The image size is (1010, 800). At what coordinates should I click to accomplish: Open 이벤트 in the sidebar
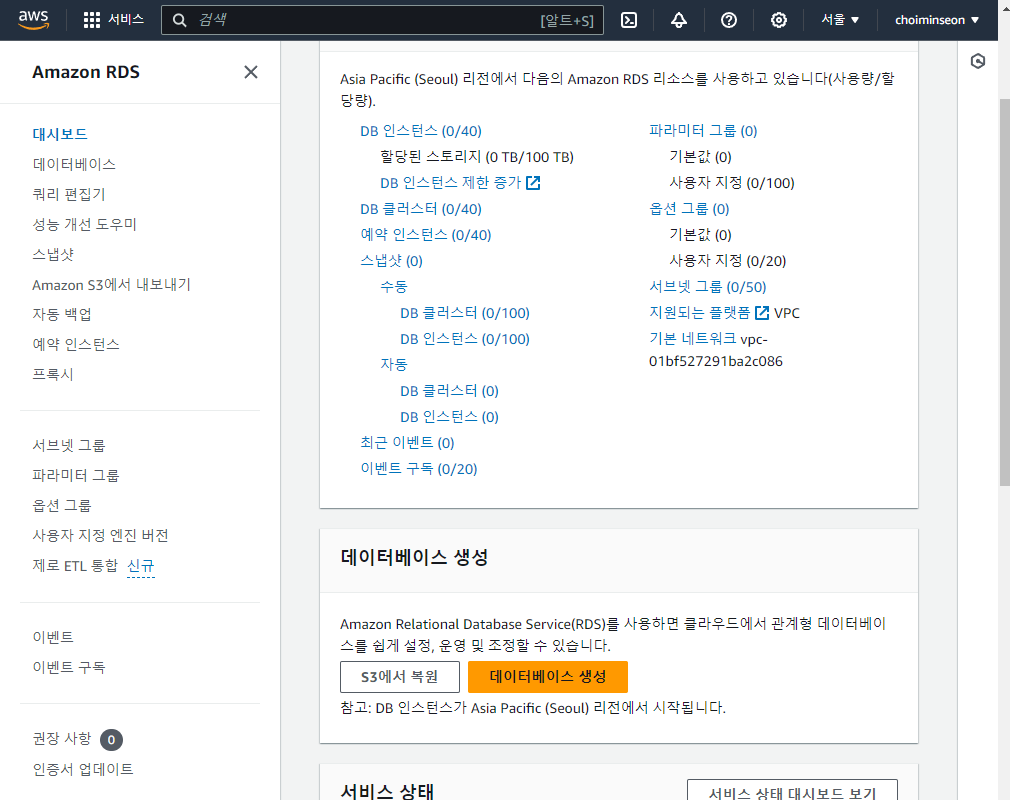pos(53,637)
